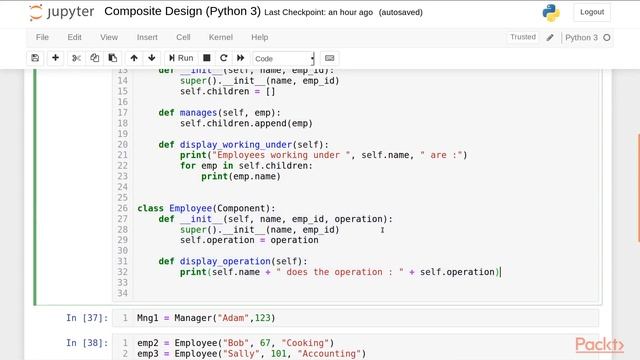Click the Python logo icon

[551, 13]
